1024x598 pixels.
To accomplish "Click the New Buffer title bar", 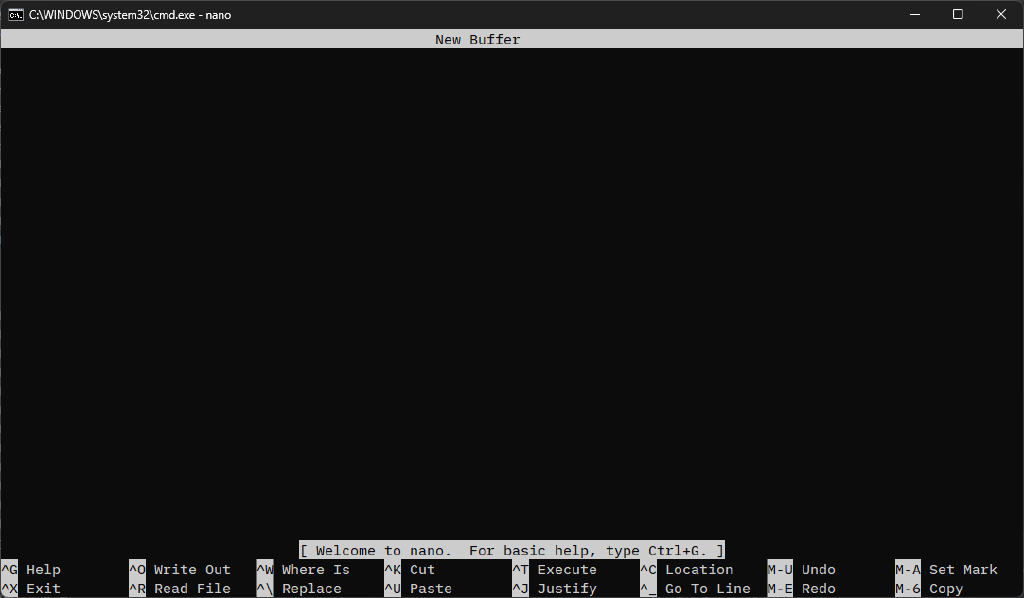I will (478, 40).
